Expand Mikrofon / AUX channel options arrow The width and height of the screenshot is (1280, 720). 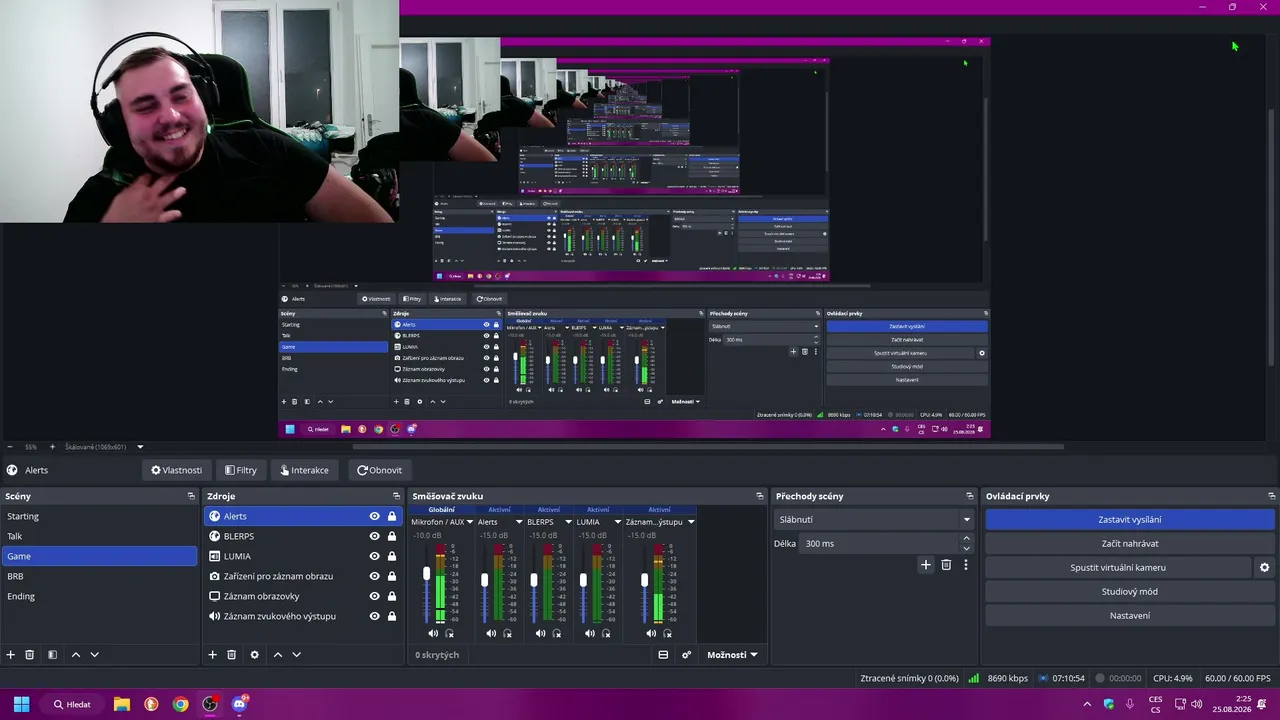coord(469,522)
